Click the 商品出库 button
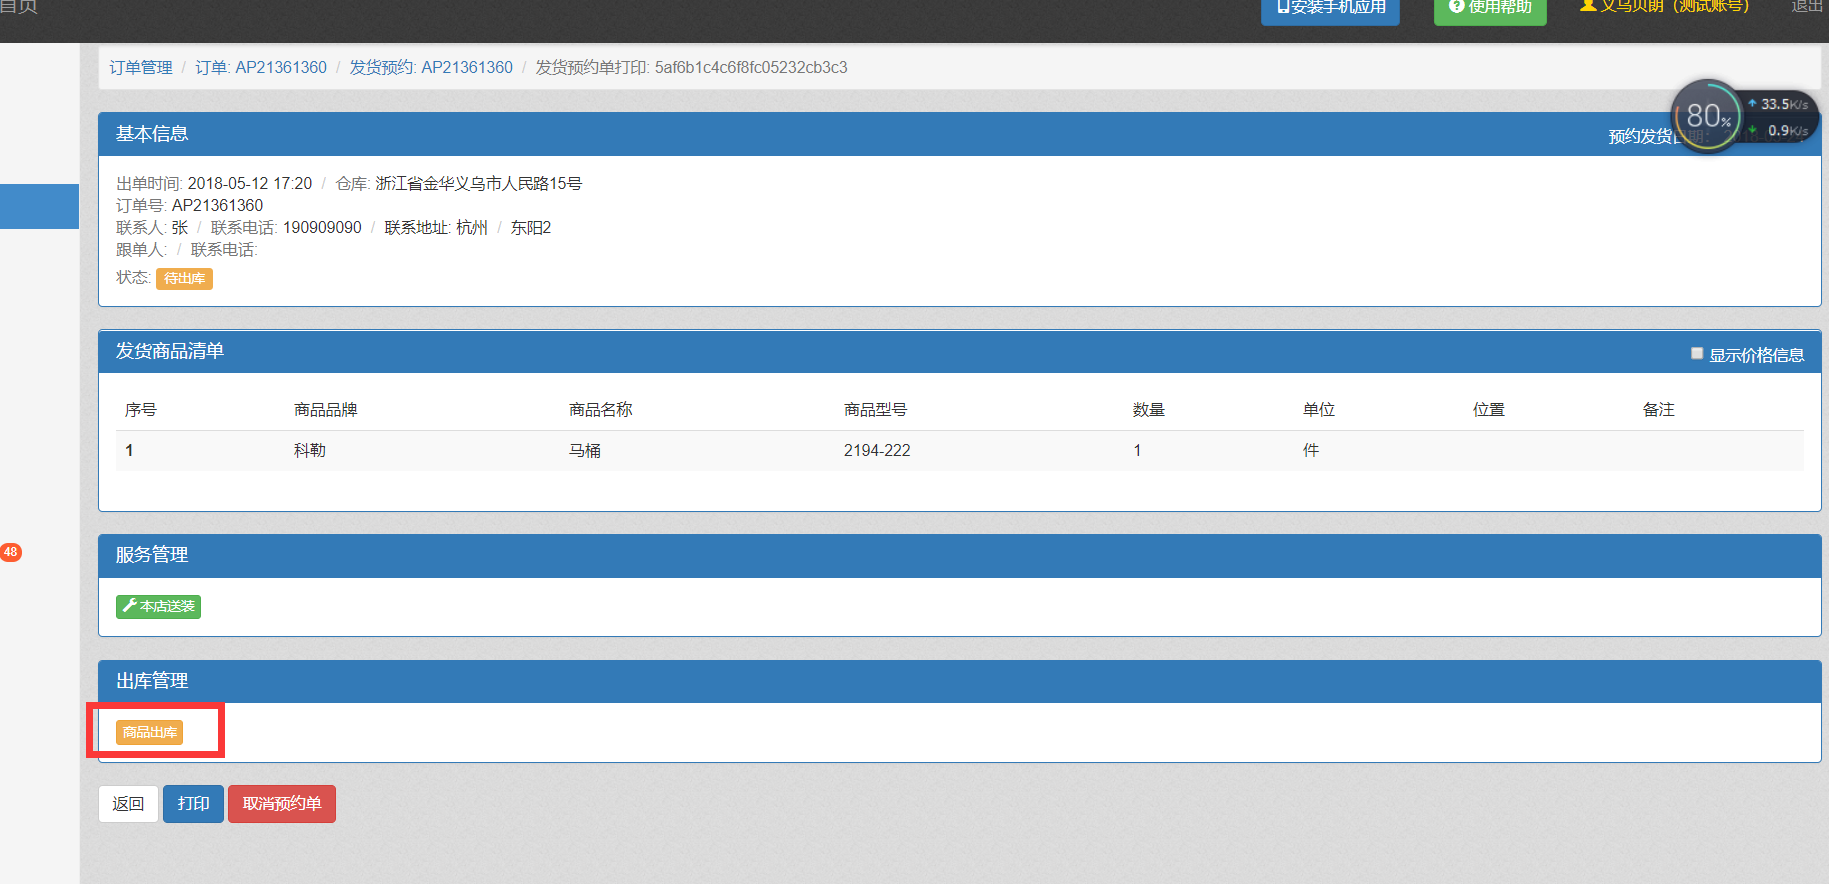1829x884 pixels. point(149,733)
